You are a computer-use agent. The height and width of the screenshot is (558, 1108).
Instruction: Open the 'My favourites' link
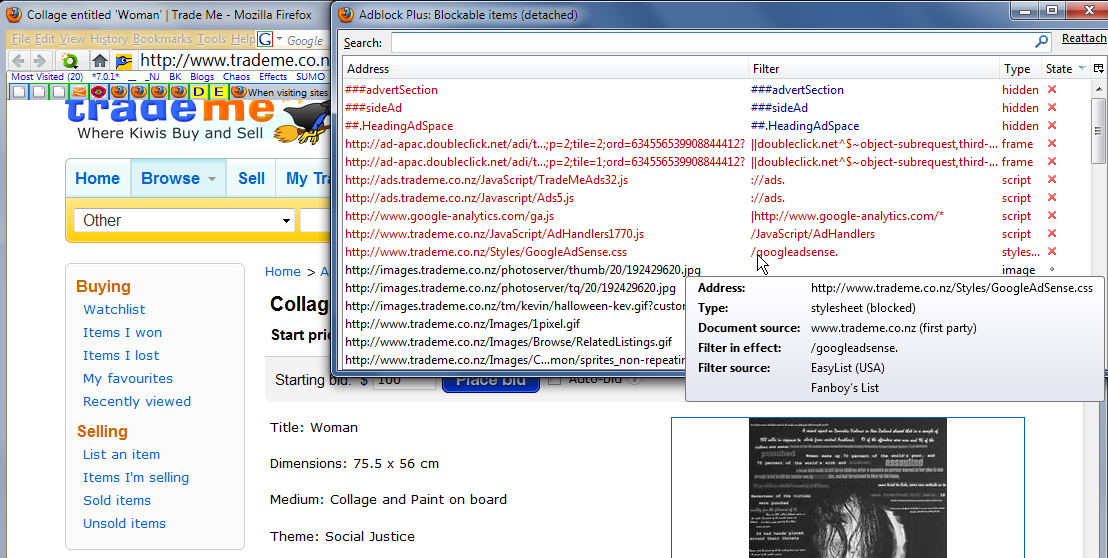pyautogui.click(x=128, y=379)
